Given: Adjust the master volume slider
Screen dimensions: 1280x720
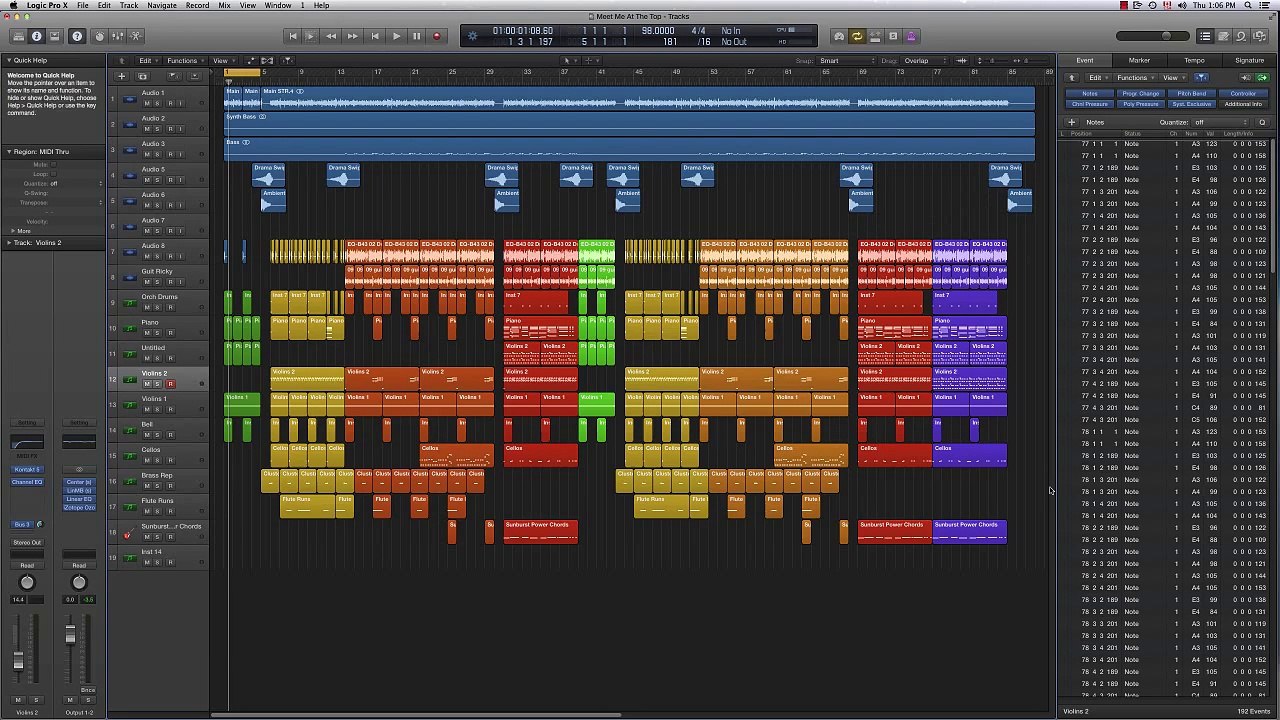Looking at the screenshot, I should click(x=1166, y=36).
